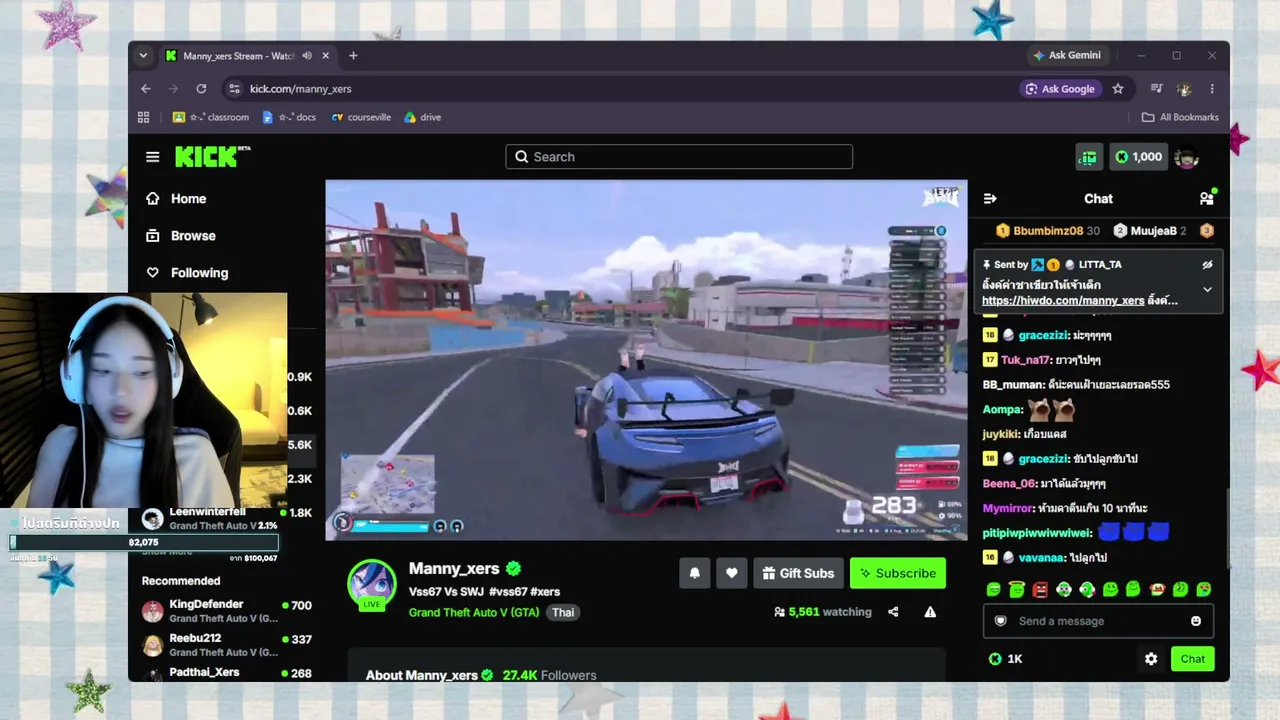Click the Grand Theft Auto V (GTA) category link
This screenshot has height=720, width=1280.
point(474,612)
